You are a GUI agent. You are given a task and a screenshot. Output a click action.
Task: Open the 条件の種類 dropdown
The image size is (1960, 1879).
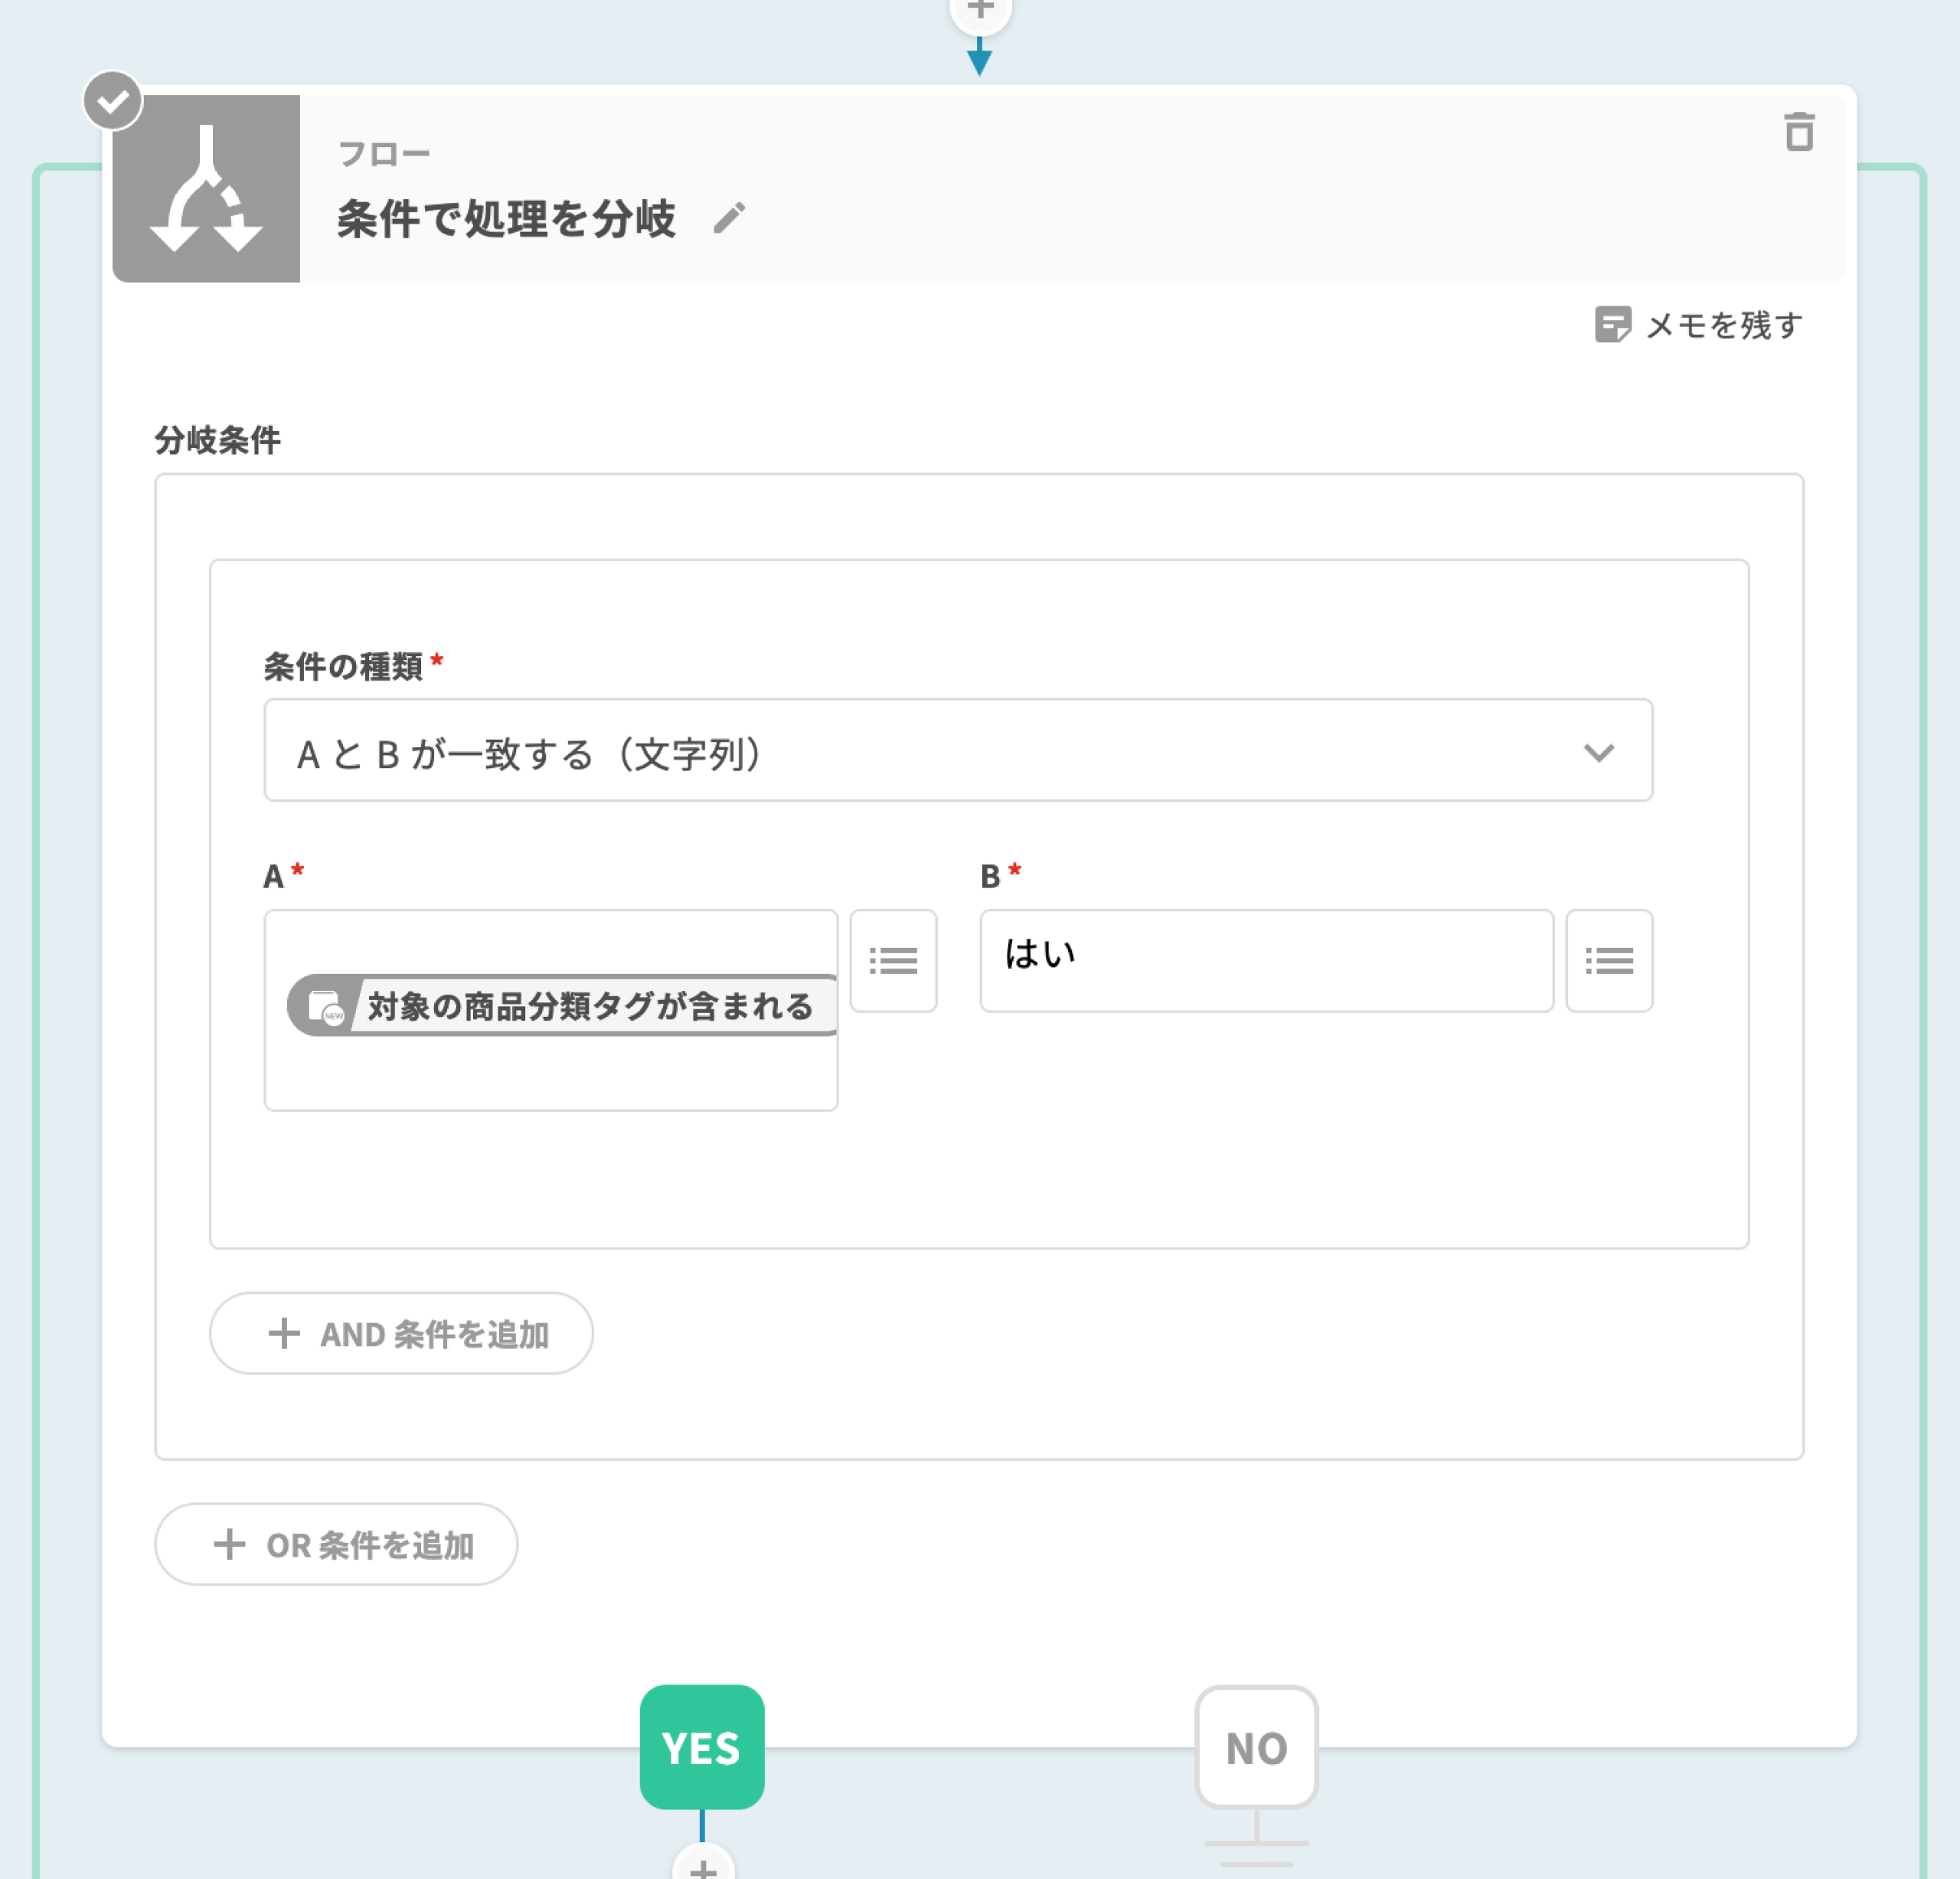pyautogui.click(x=957, y=750)
